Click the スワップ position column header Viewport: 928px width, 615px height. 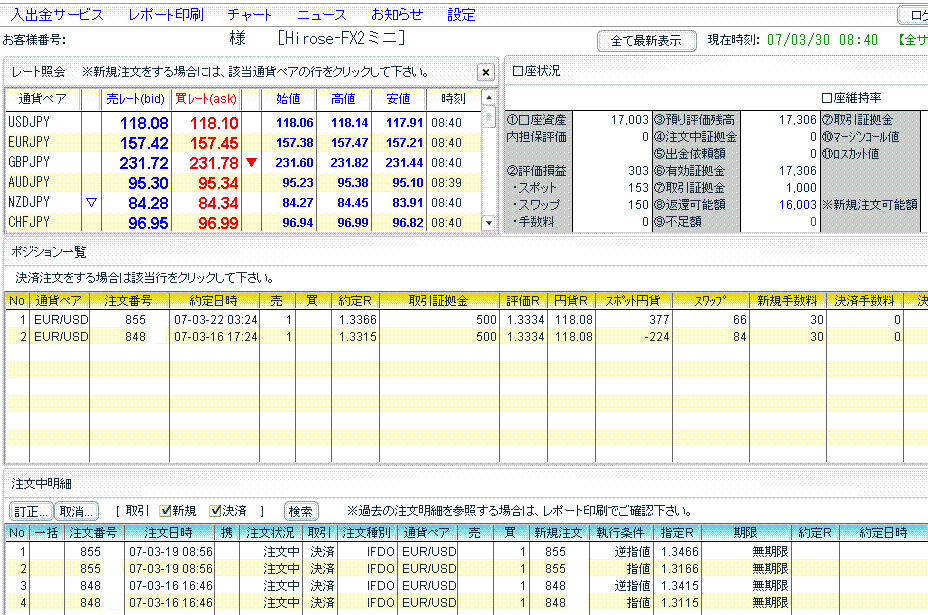(x=710, y=301)
